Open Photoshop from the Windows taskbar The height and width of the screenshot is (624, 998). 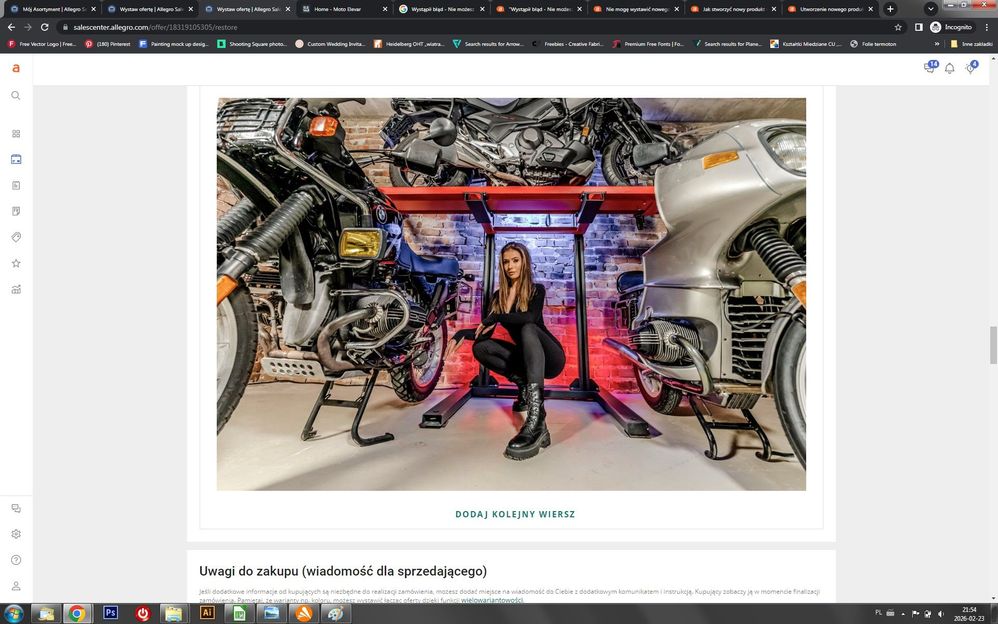[110, 613]
